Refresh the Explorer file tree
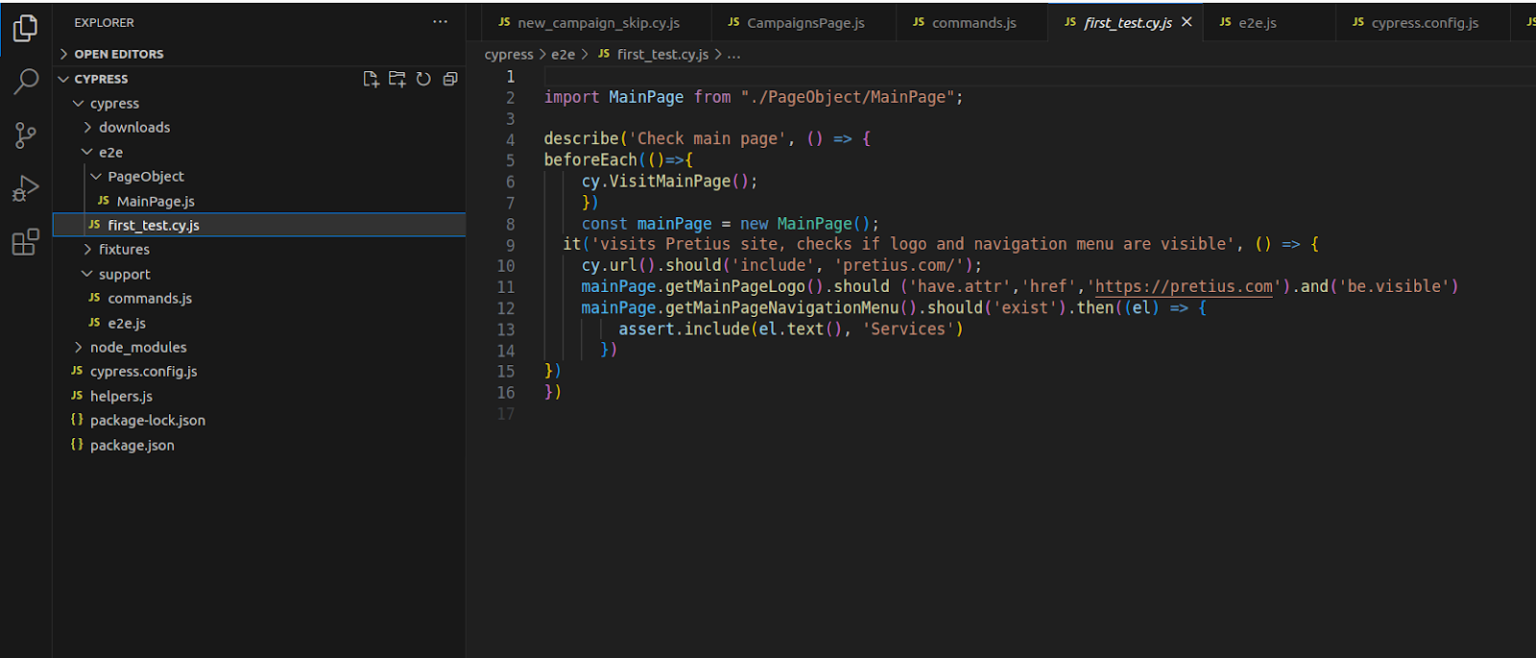The width and height of the screenshot is (1536, 658). [x=422, y=78]
